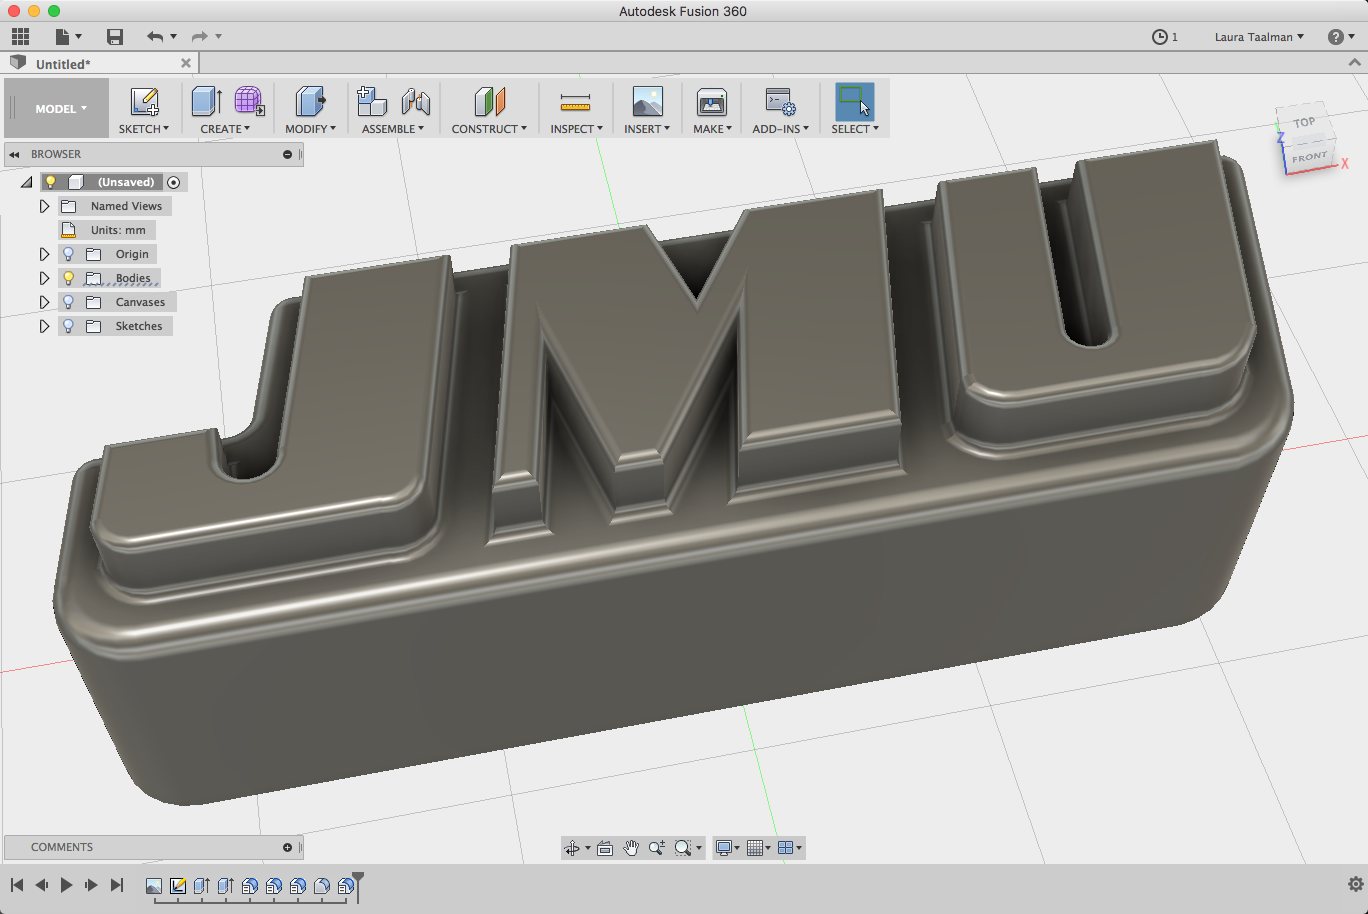Click the Select tool icon
Viewport: 1368px width, 914px height.
point(854,101)
